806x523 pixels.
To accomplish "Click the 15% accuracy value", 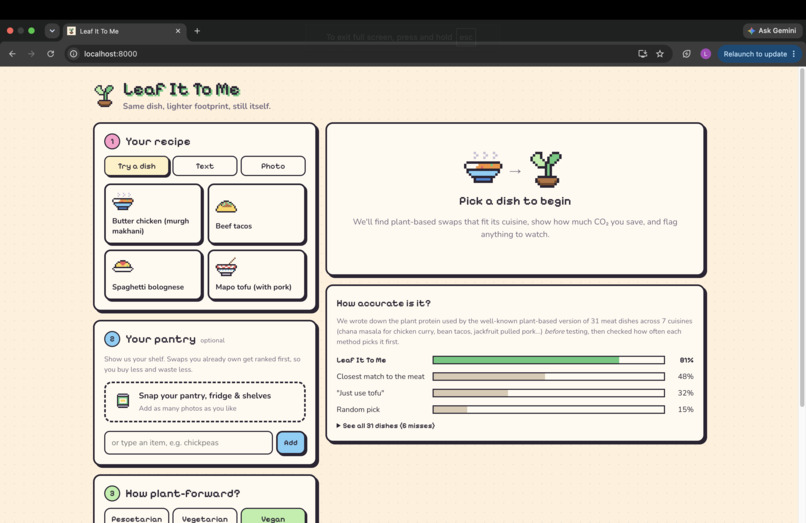I will [x=686, y=409].
